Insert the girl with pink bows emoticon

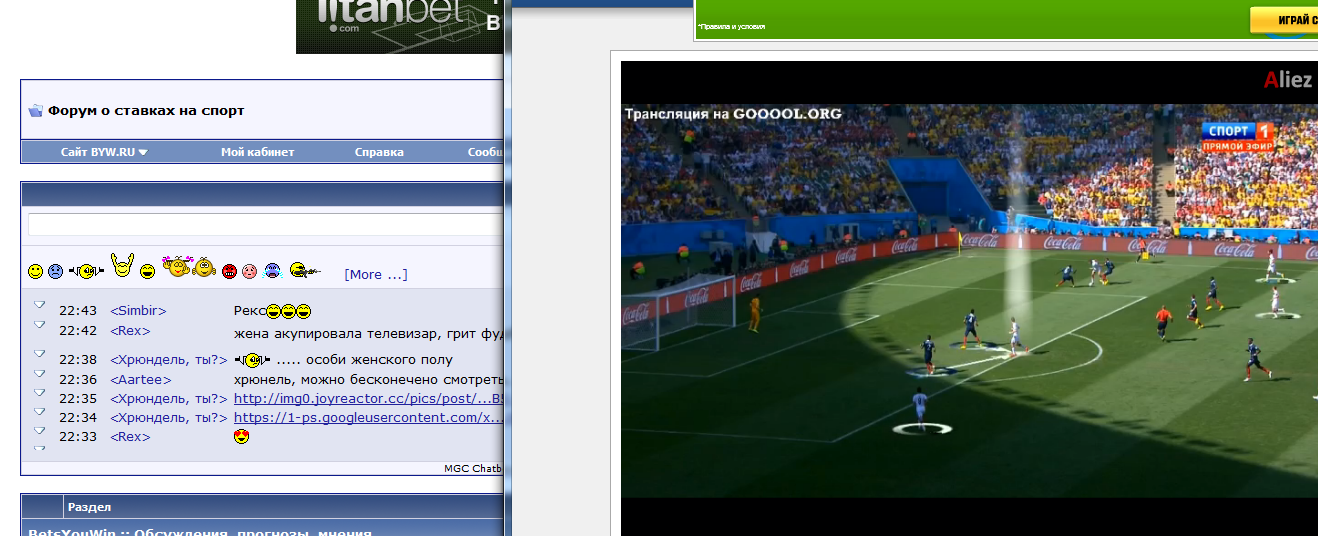coord(177,267)
